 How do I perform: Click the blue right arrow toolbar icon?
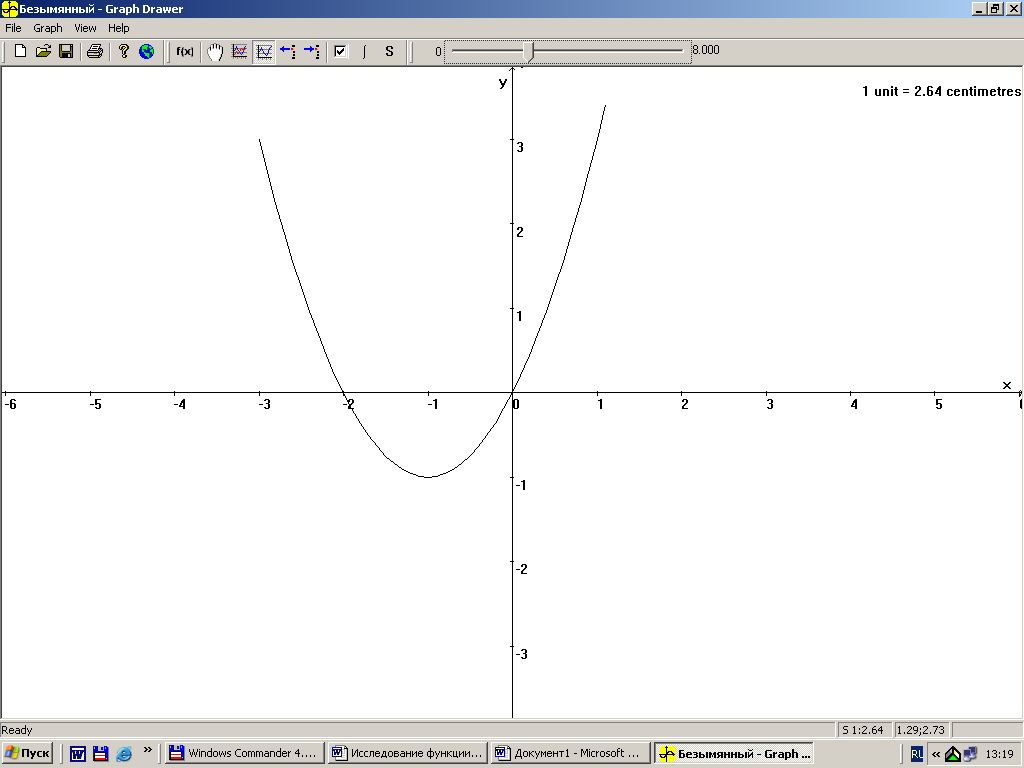312,51
